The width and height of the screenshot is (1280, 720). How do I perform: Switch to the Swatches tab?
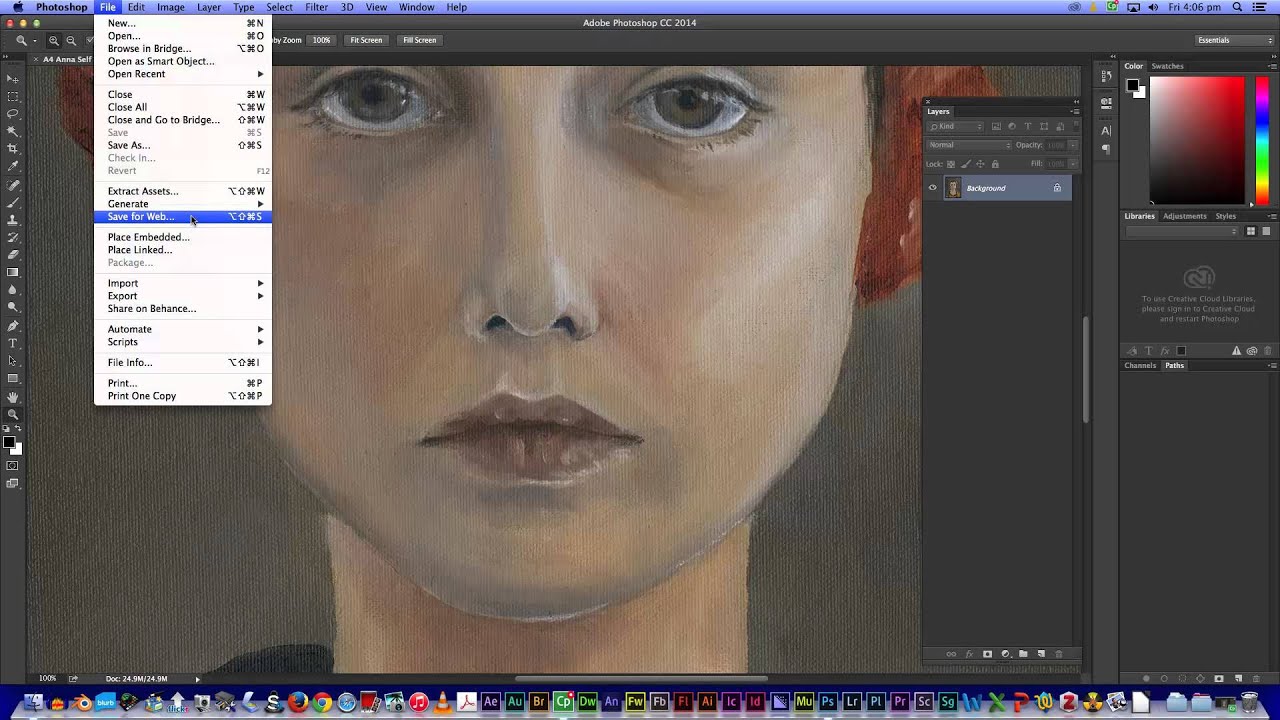(1167, 66)
